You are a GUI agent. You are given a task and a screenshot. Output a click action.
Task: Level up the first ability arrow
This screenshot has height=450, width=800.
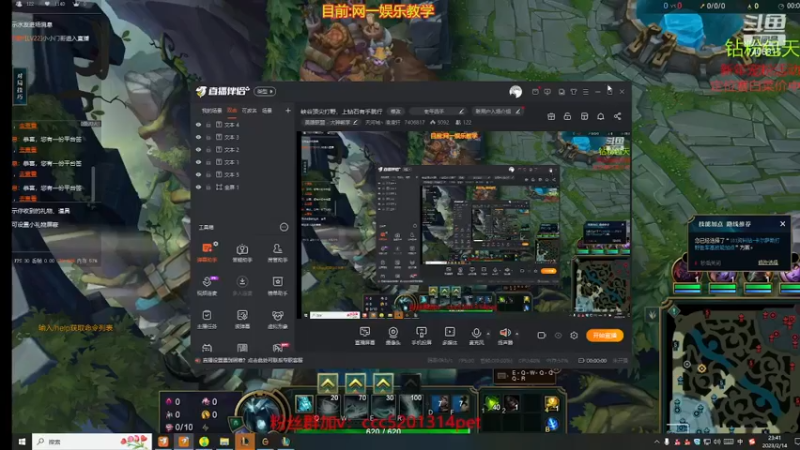pyautogui.click(x=328, y=383)
